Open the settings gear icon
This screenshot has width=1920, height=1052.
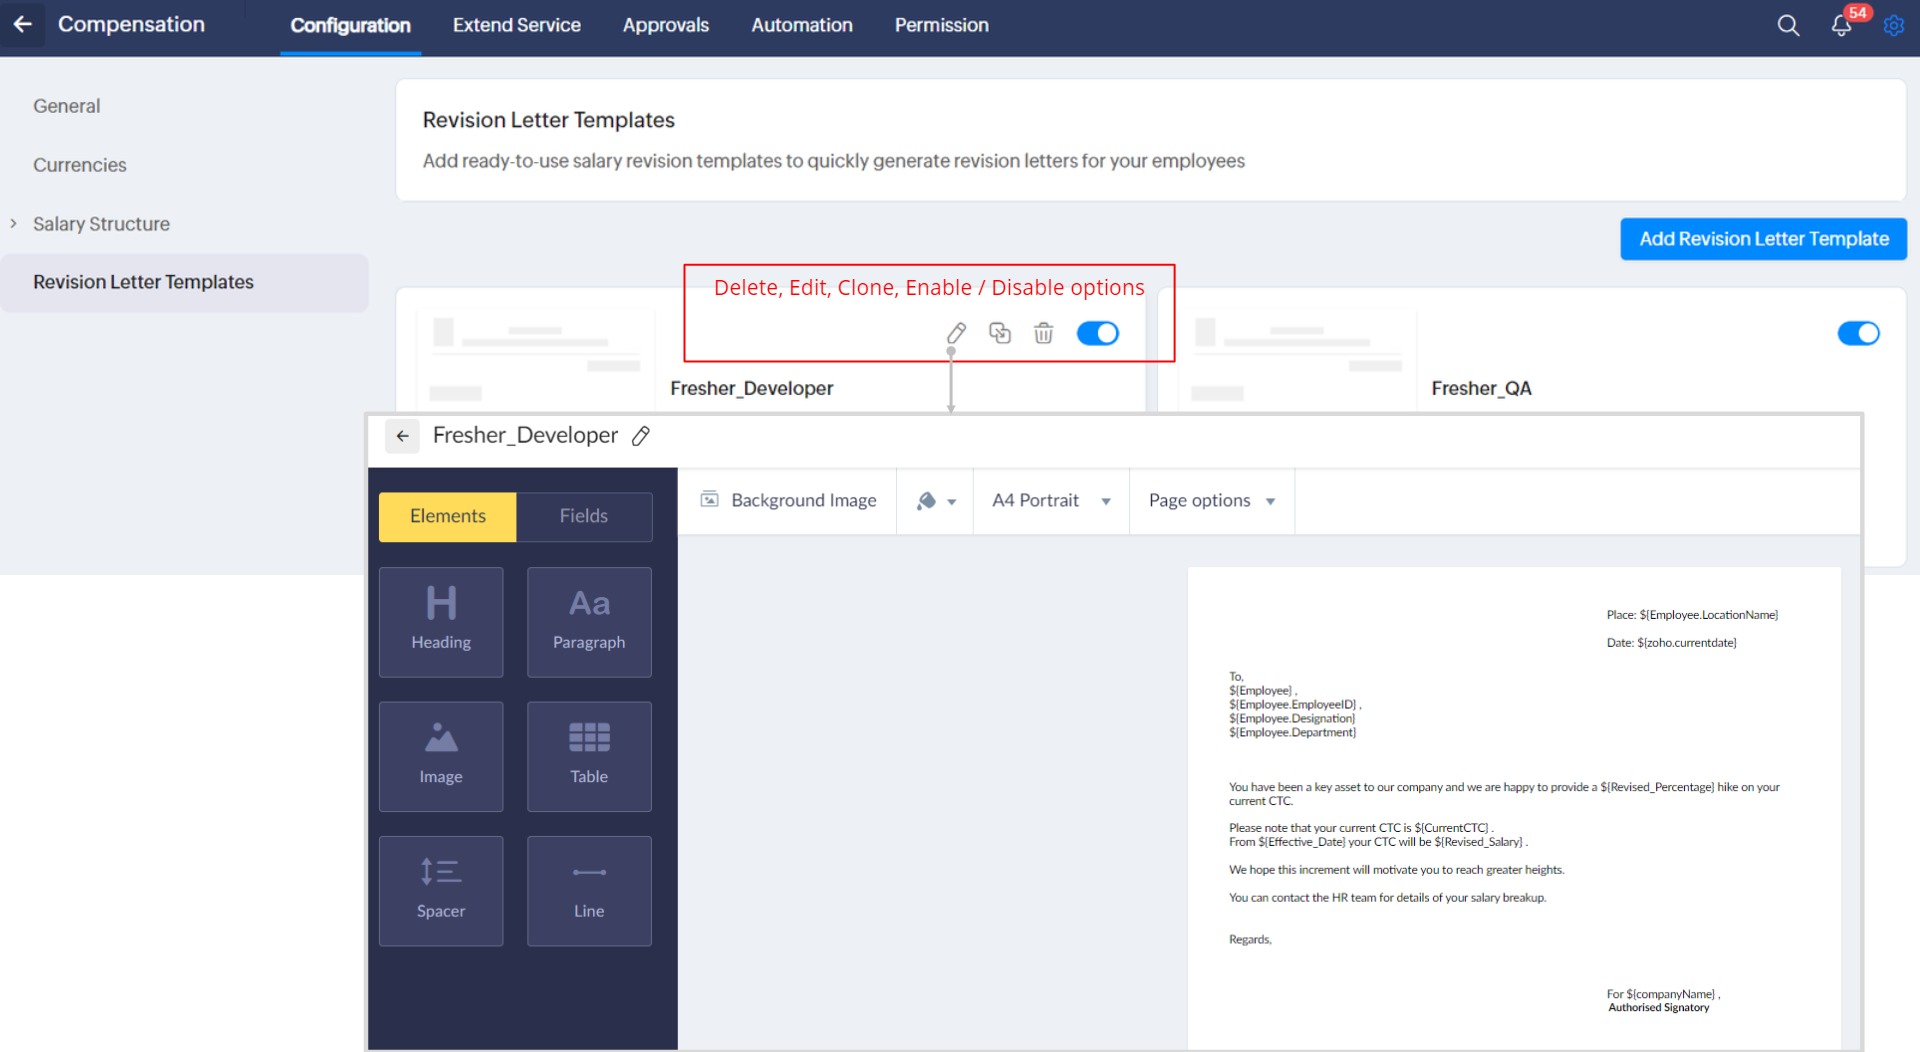(x=1893, y=26)
